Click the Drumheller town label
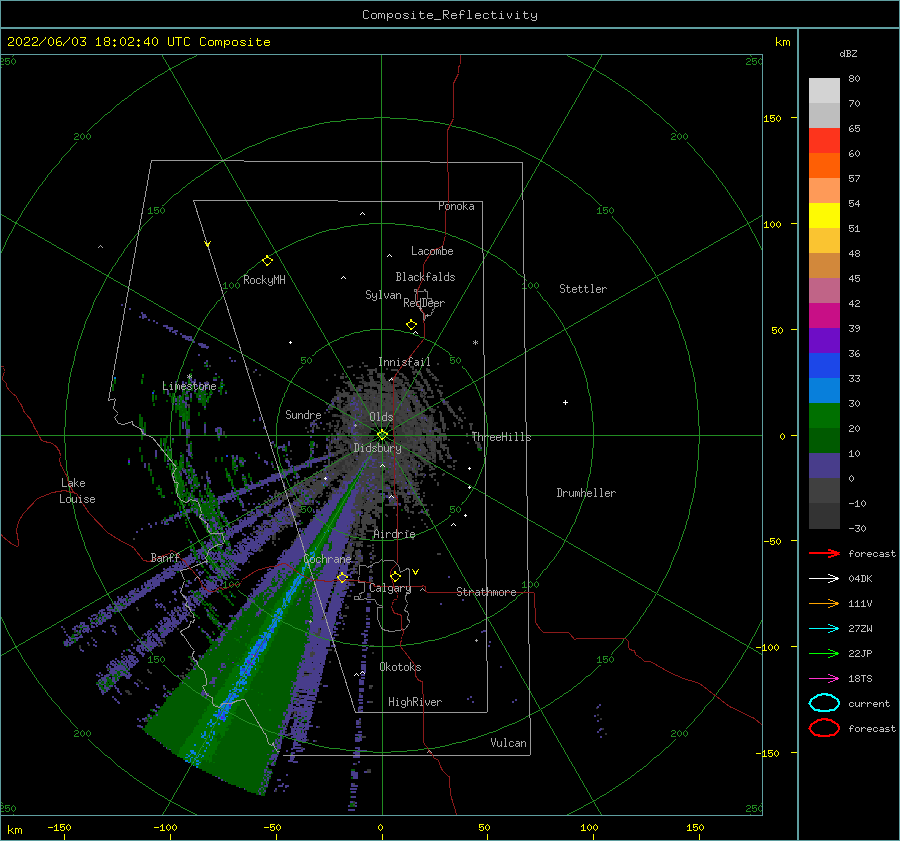 coord(586,493)
